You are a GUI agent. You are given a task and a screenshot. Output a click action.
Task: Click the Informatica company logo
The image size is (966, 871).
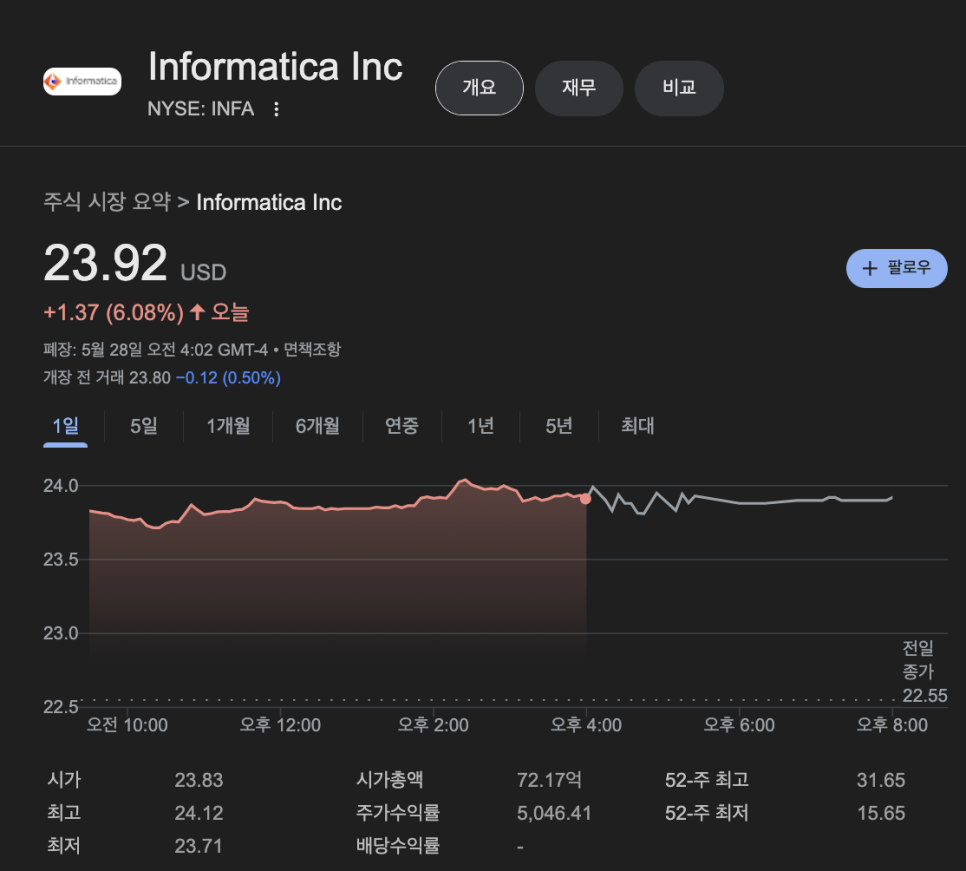coord(82,81)
